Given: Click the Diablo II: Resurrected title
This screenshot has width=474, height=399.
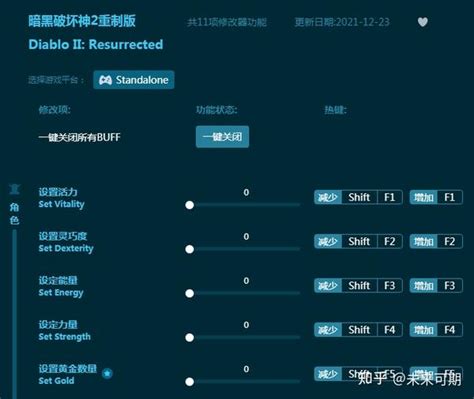Looking at the screenshot, I should (96, 45).
